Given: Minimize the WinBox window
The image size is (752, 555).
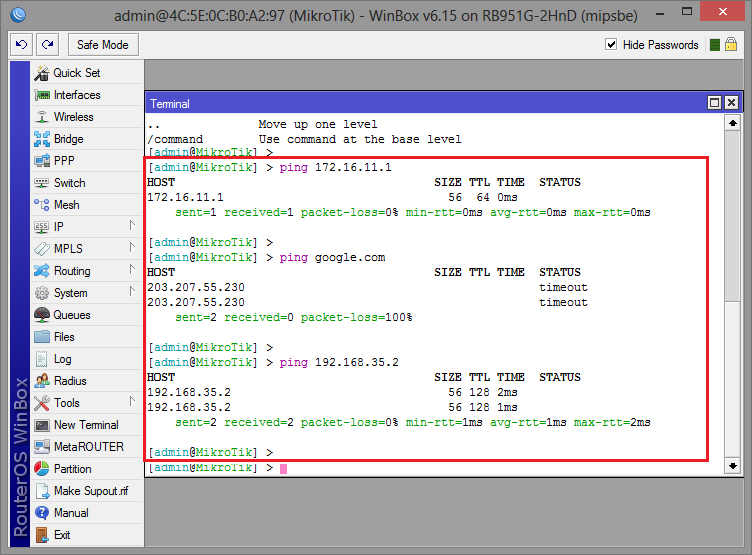Looking at the screenshot, I should (x=660, y=13).
